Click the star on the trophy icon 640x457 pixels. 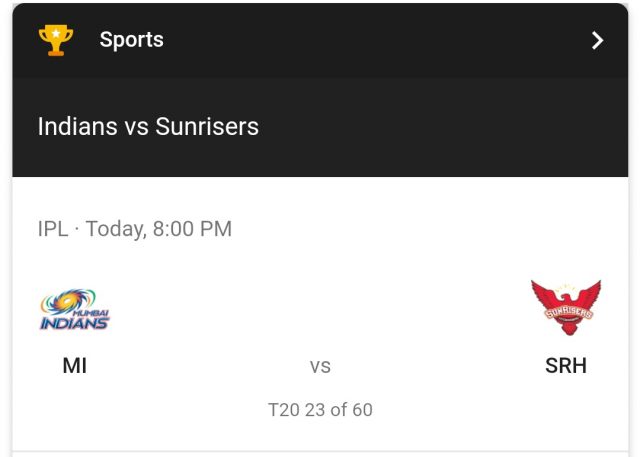pos(56,33)
